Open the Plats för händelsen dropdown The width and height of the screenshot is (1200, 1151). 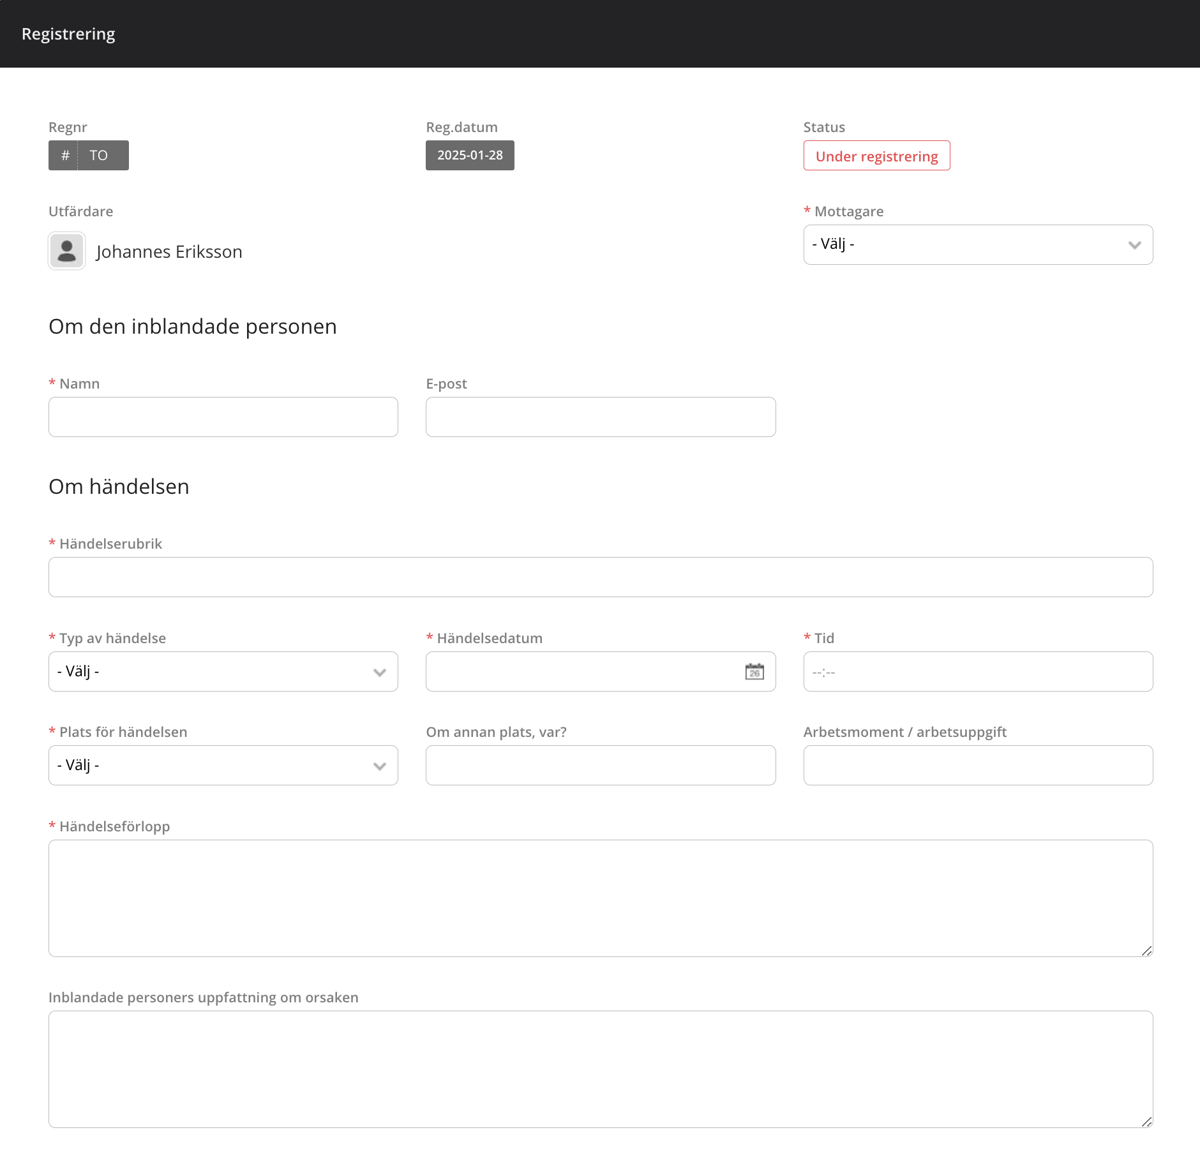point(223,766)
